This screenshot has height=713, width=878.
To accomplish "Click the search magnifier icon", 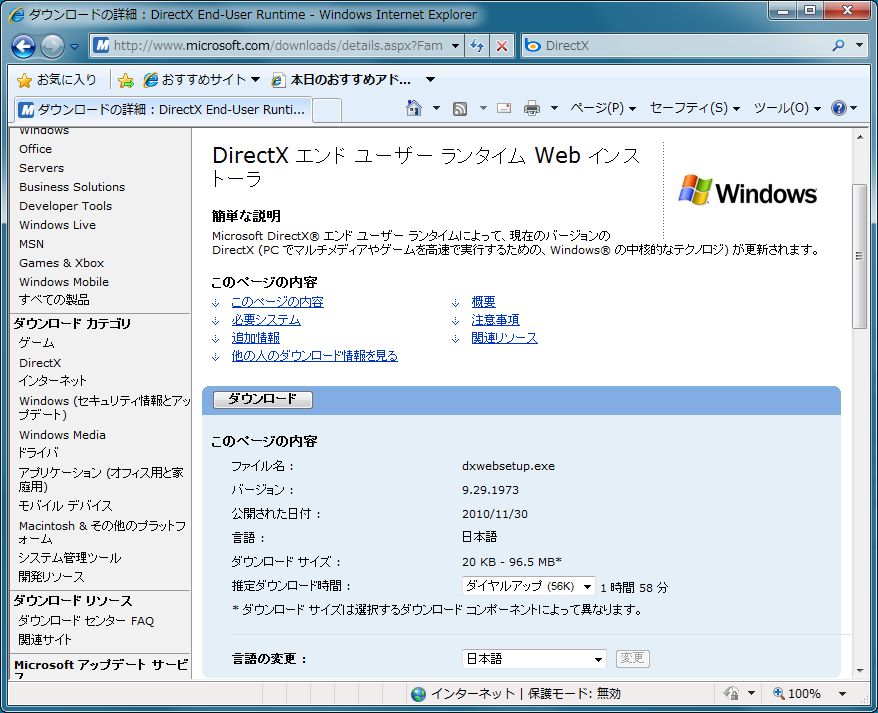I will click(x=838, y=46).
